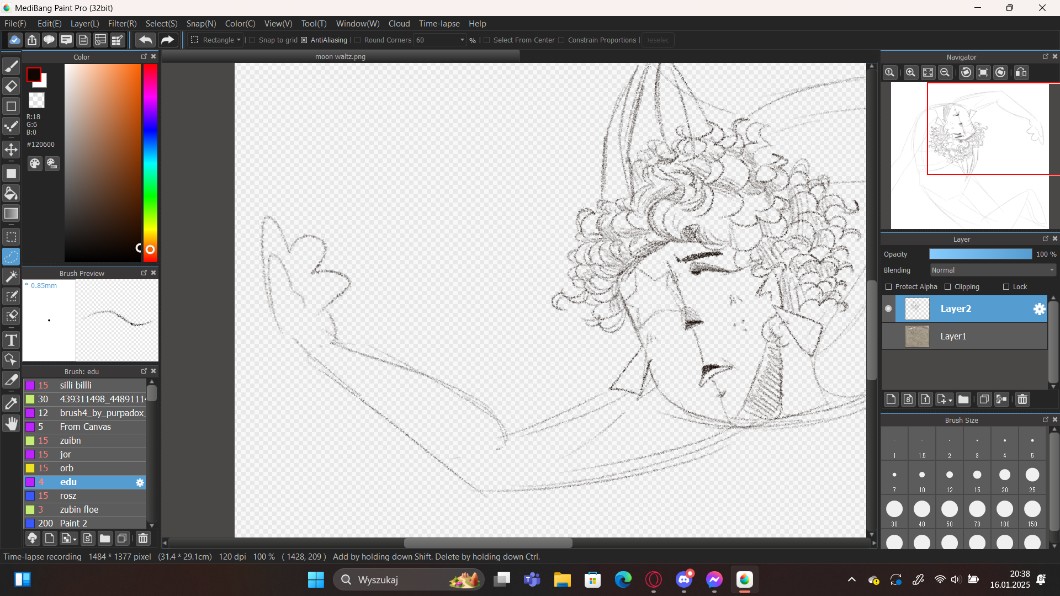
Task: Select the Eraser tool in the toolbox
Action: 12,86
